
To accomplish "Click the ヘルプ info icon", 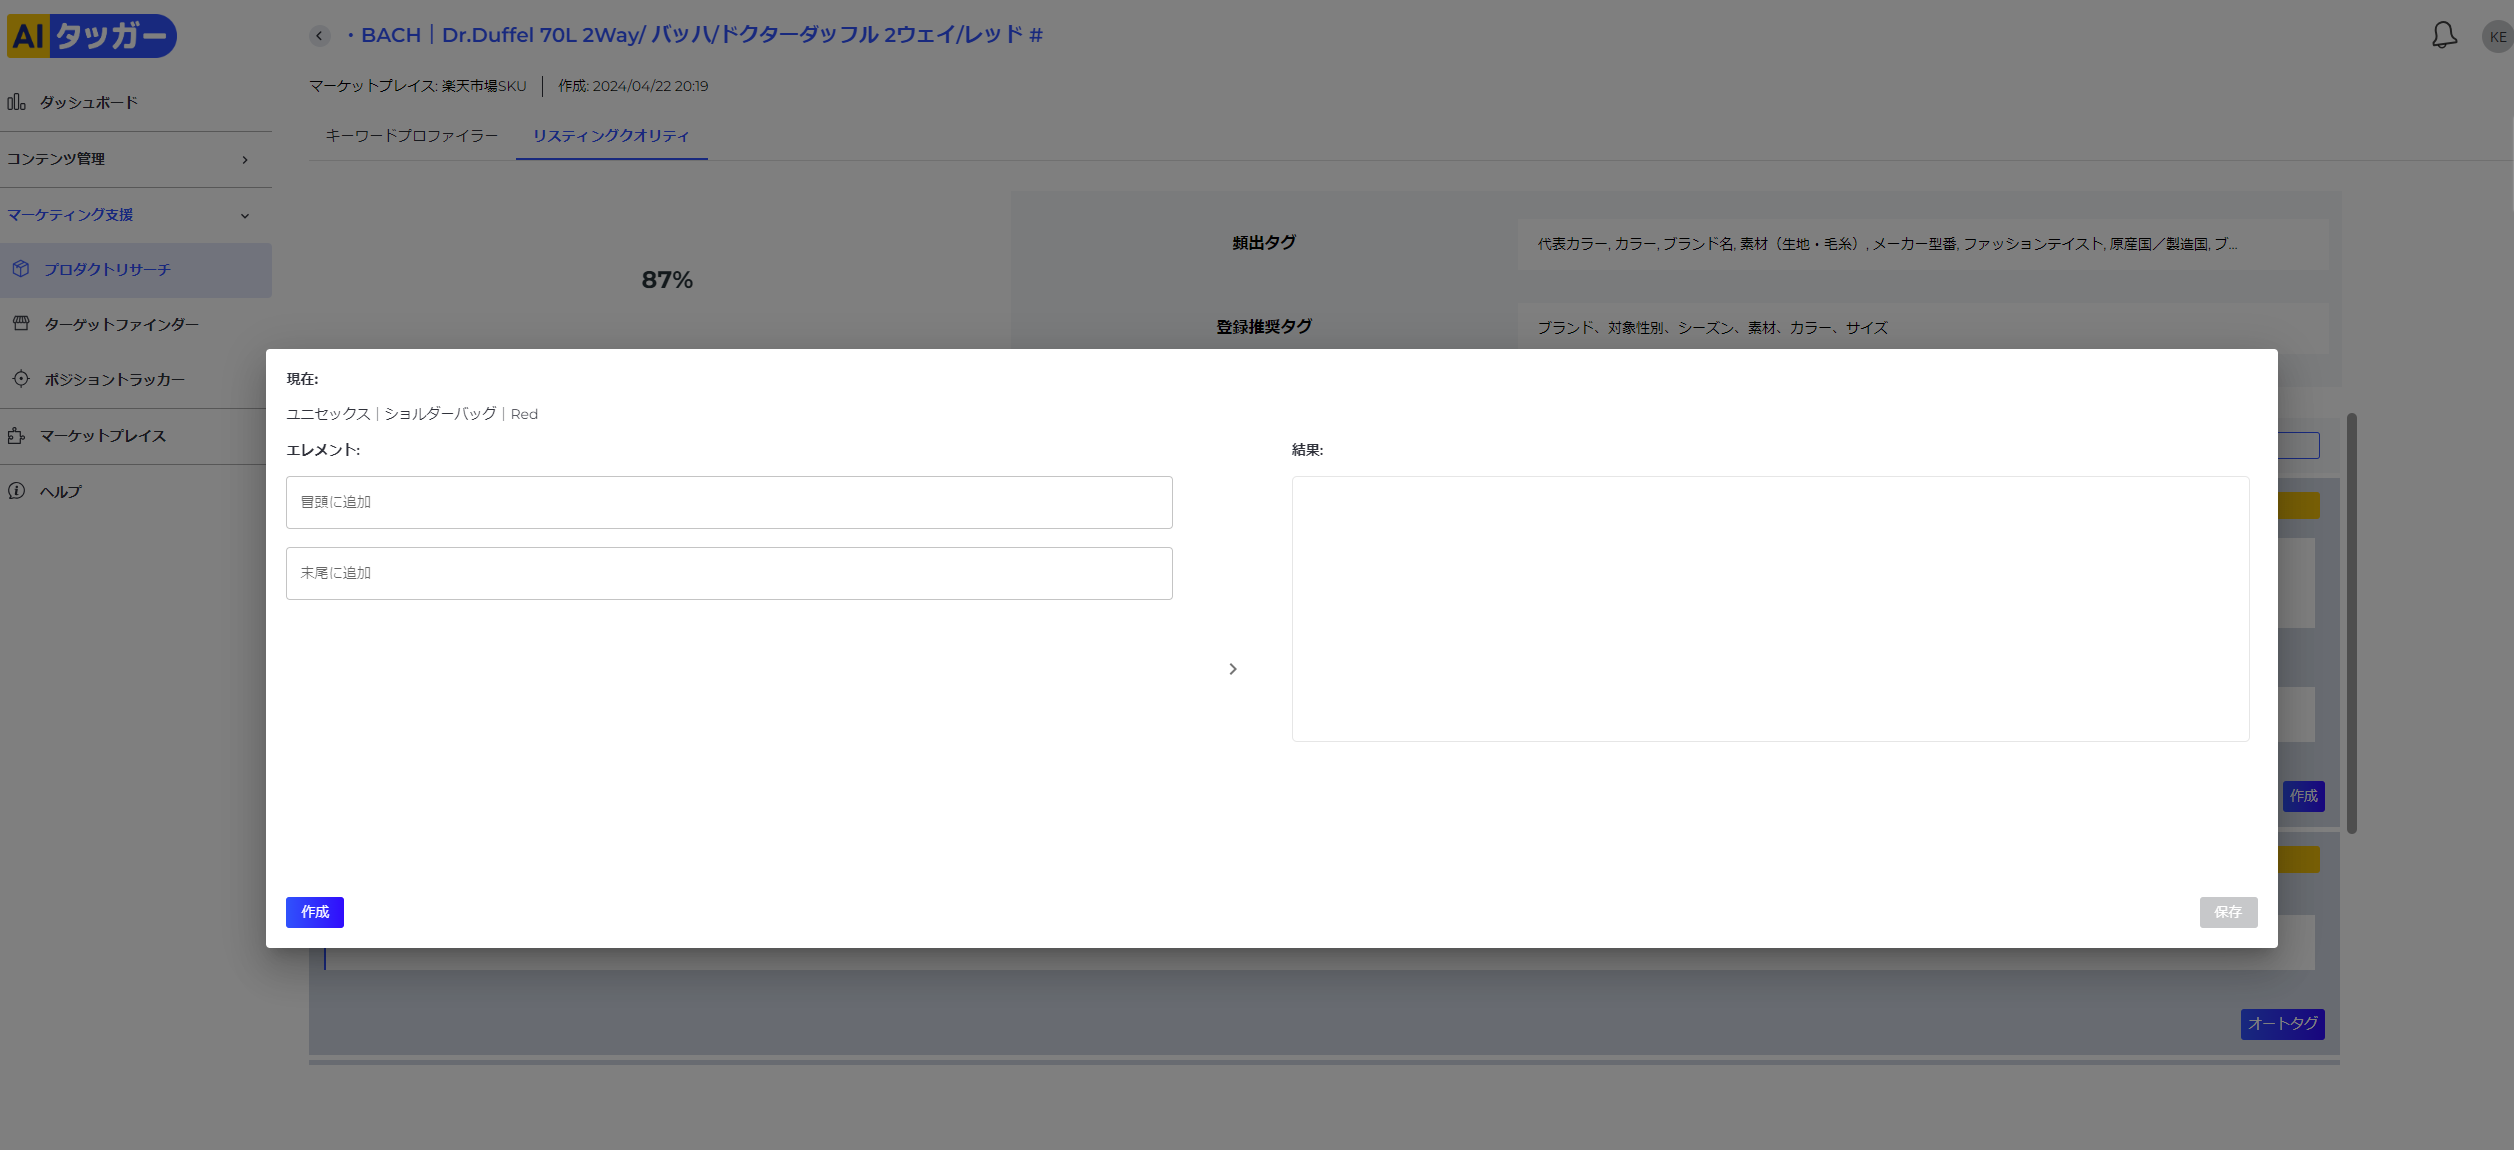I will tap(17, 491).
